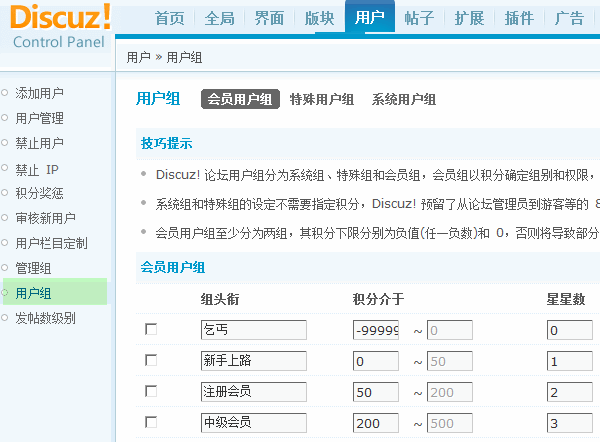Select the 系统用户组 sub-tab
The height and width of the screenshot is (442, 600).
403,99
